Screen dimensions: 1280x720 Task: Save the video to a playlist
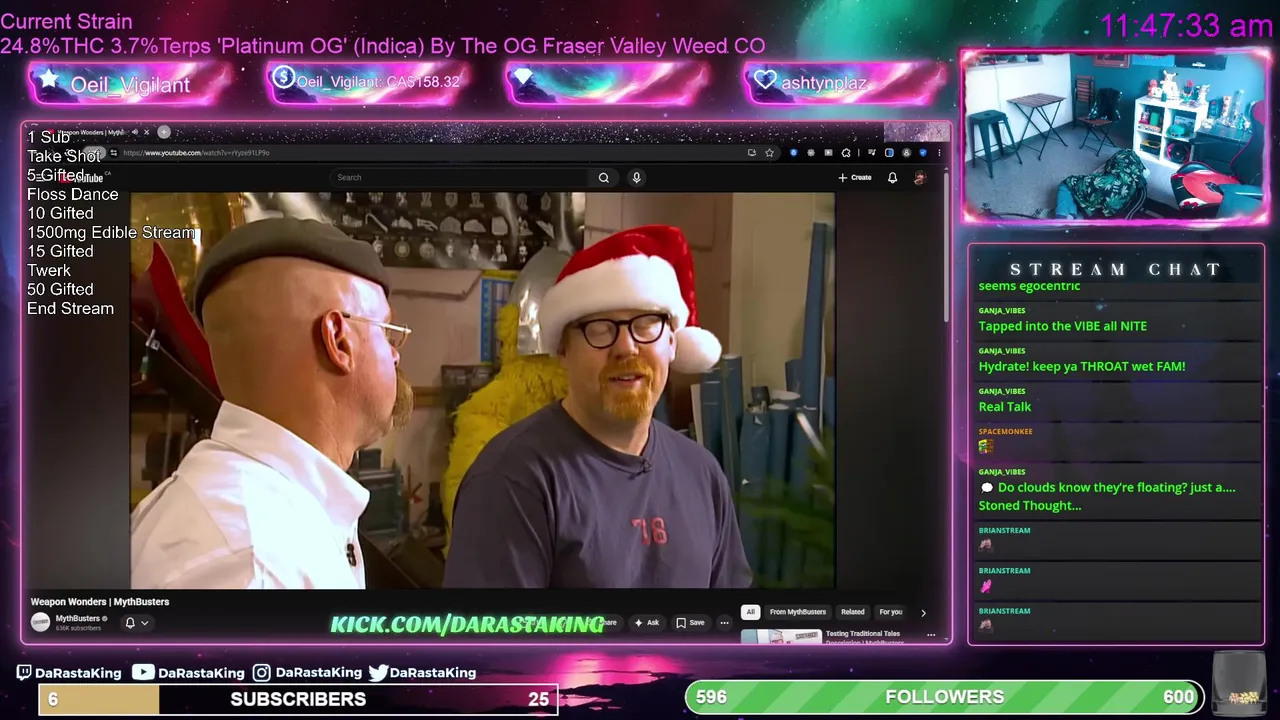point(690,622)
